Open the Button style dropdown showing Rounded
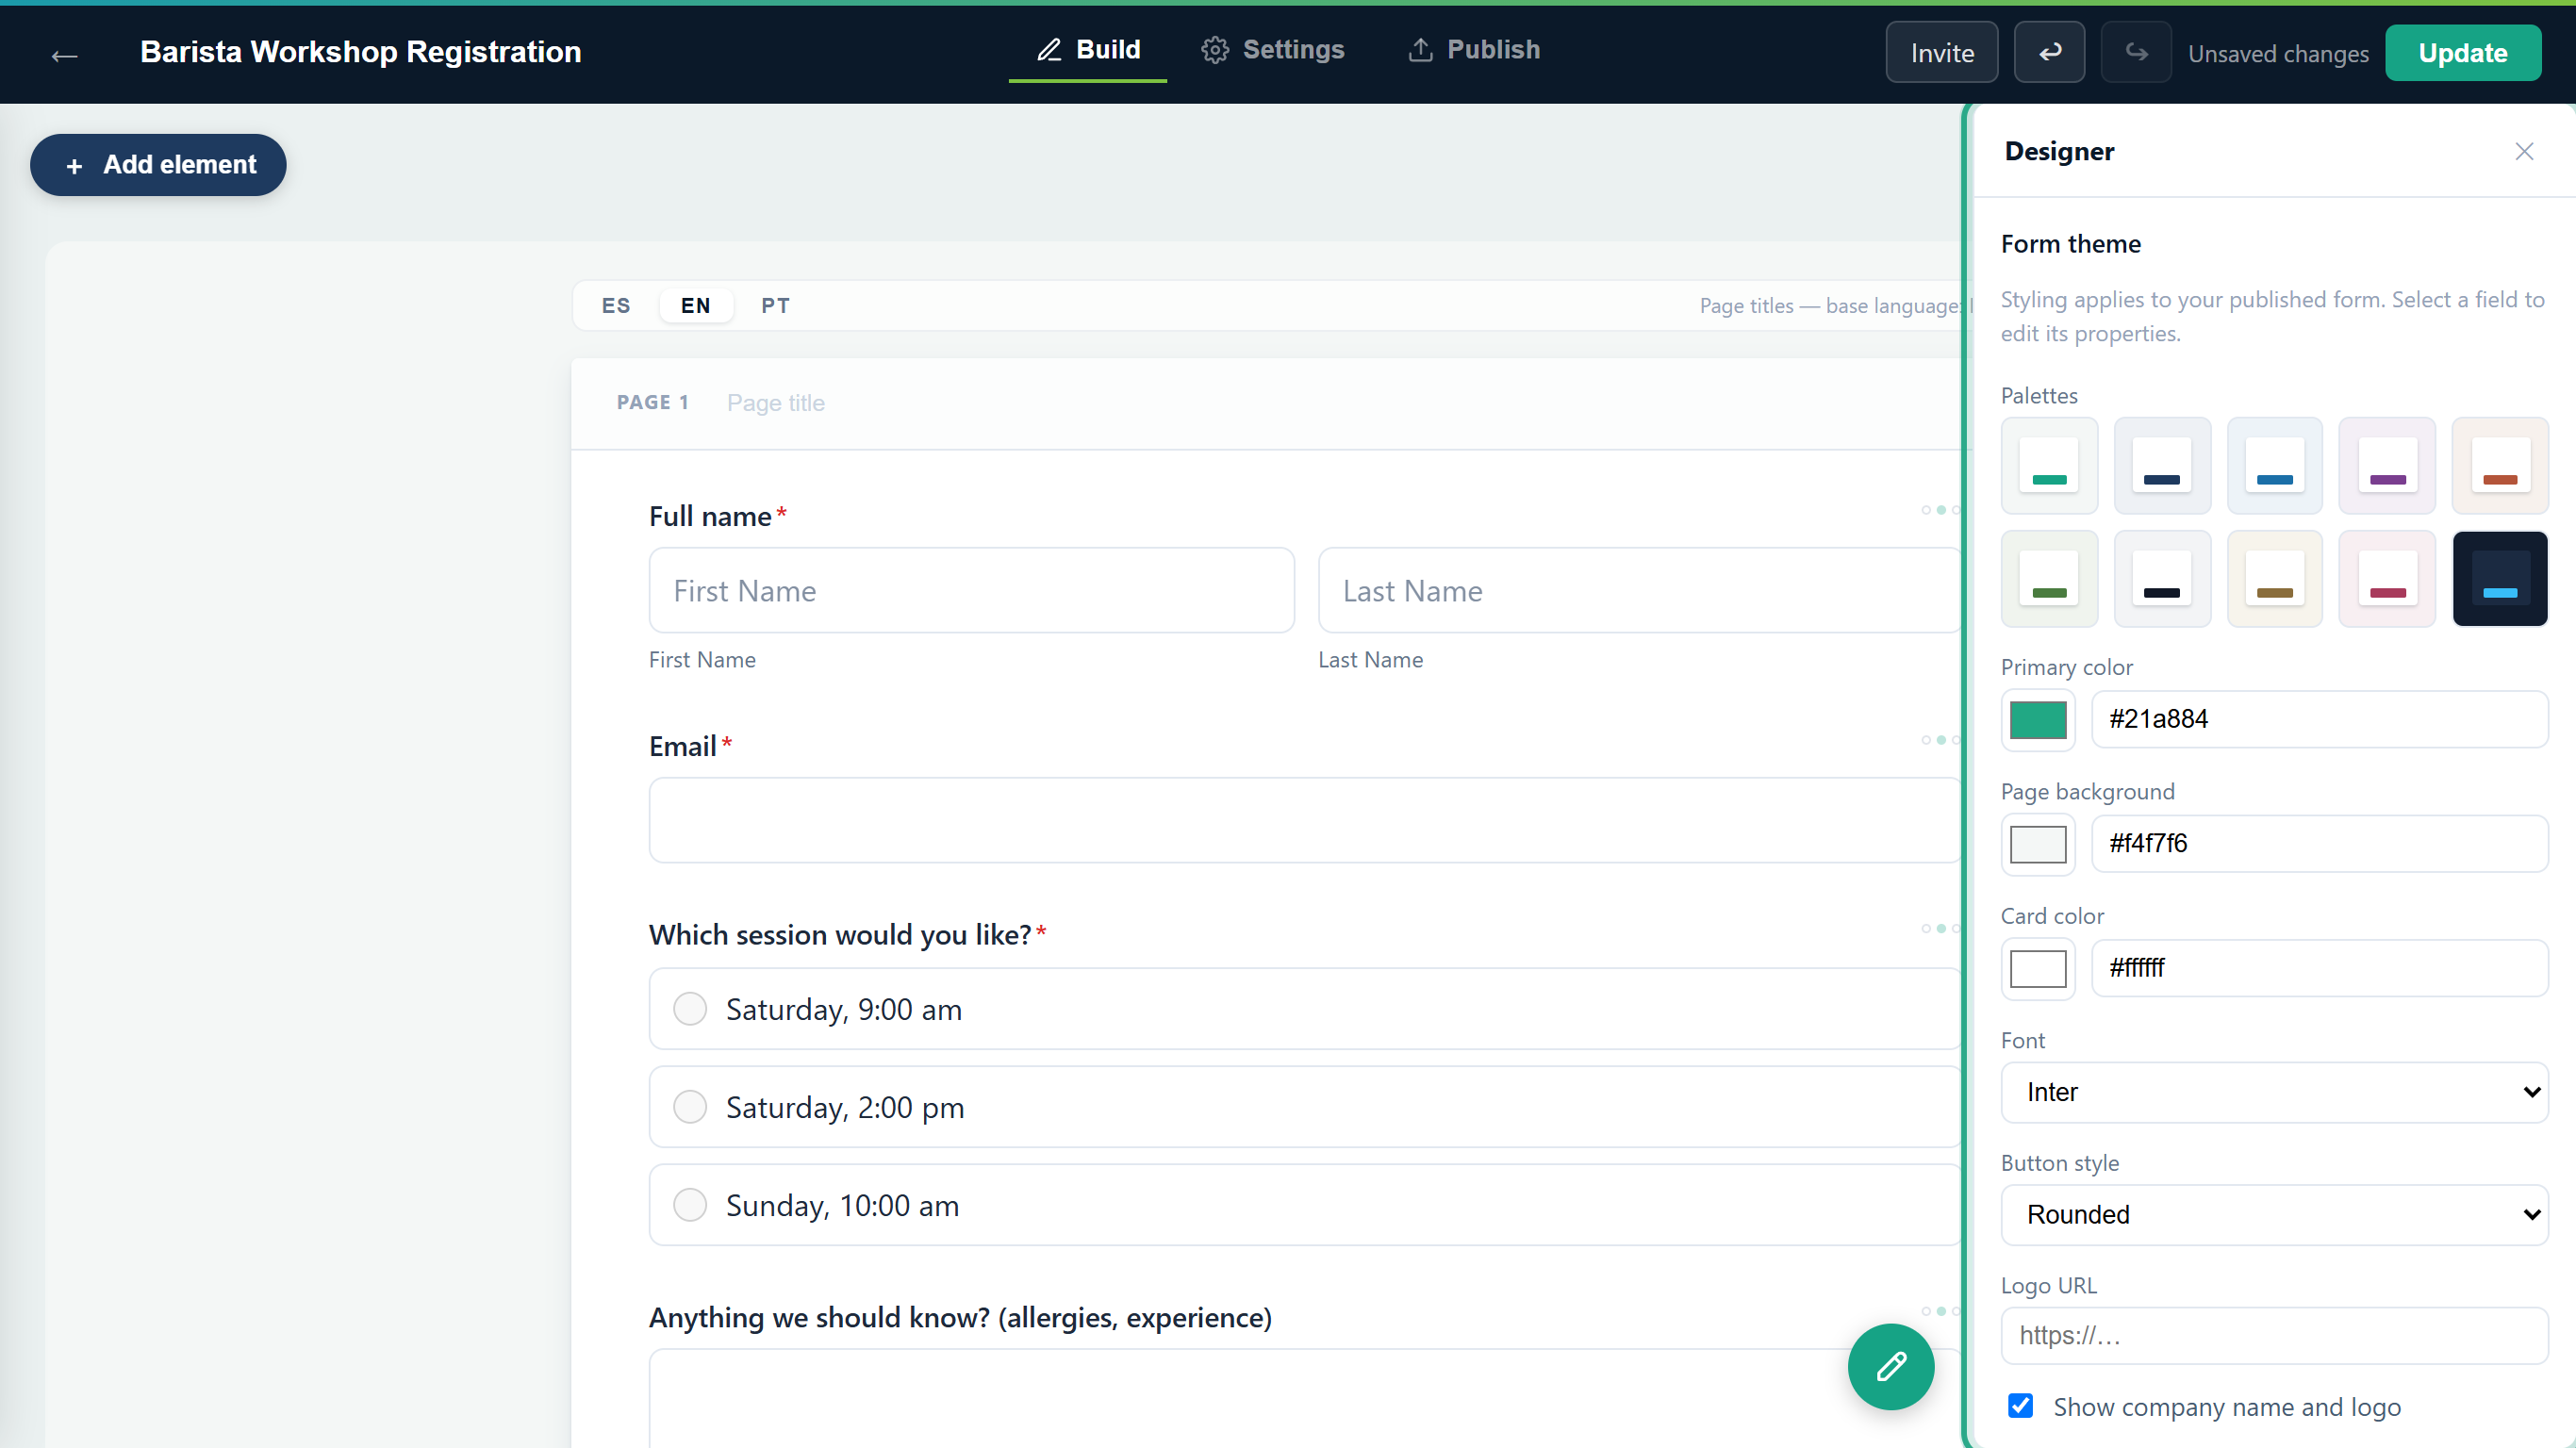The width and height of the screenshot is (2576, 1448). point(2274,1214)
